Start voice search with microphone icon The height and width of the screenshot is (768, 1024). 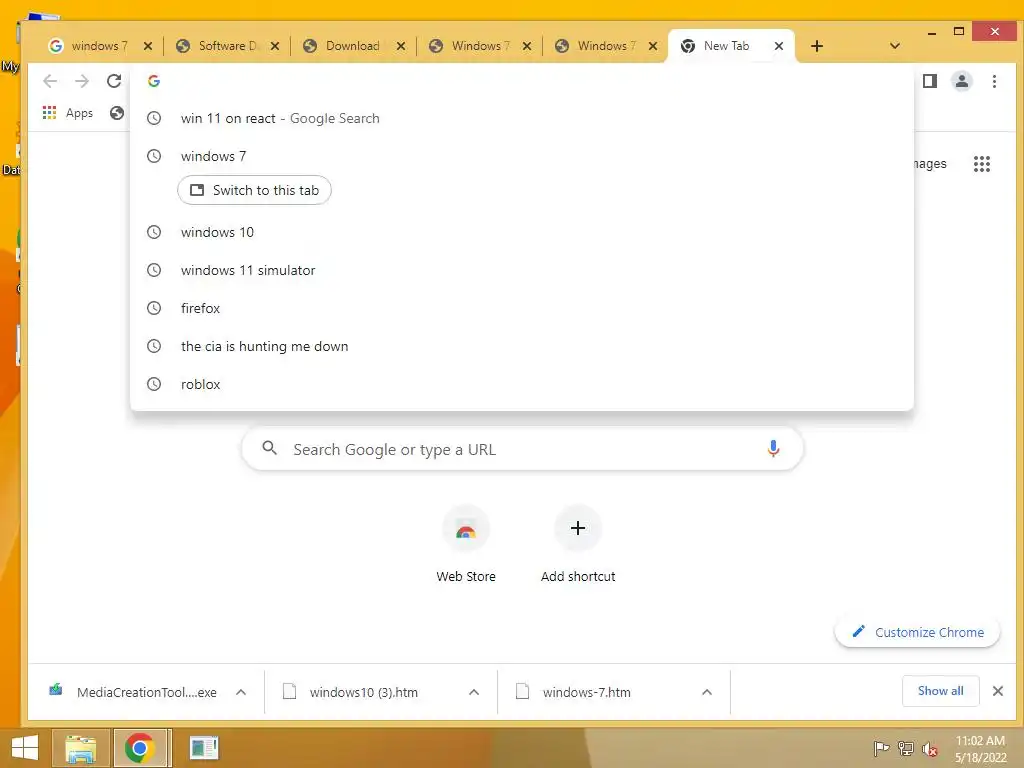pyautogui.click(x=773, y=449)
